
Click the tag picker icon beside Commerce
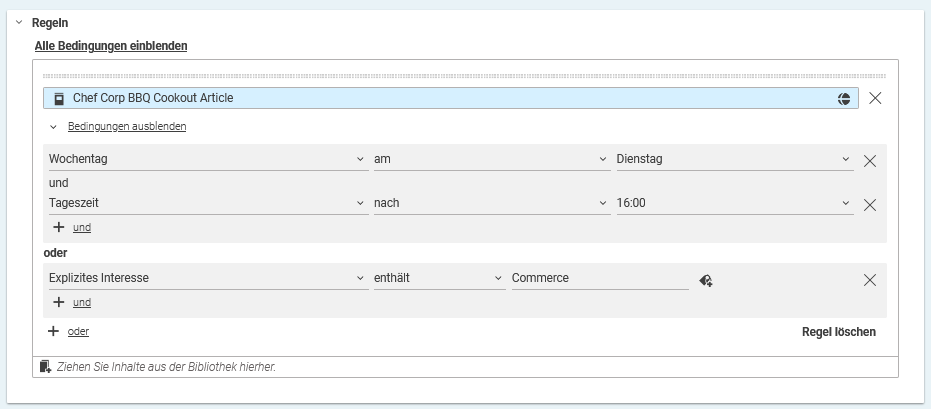706,280
